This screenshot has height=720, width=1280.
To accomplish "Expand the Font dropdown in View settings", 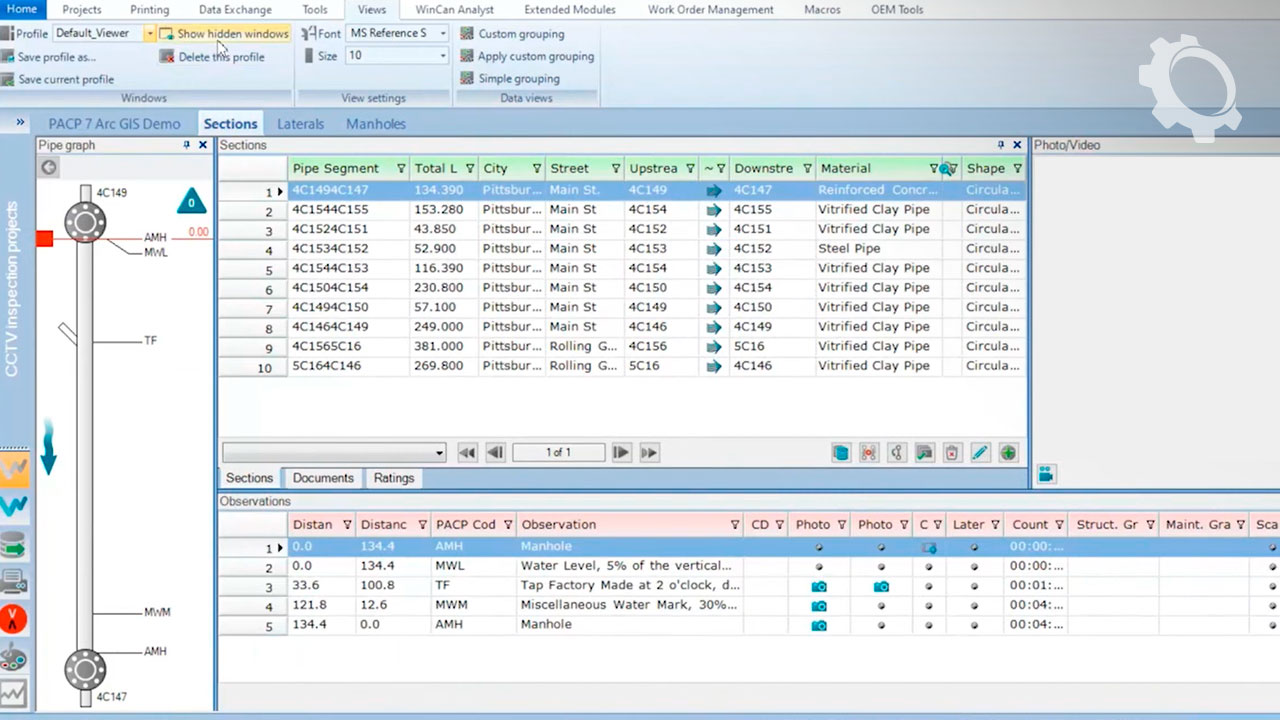I will click(443, 33).
